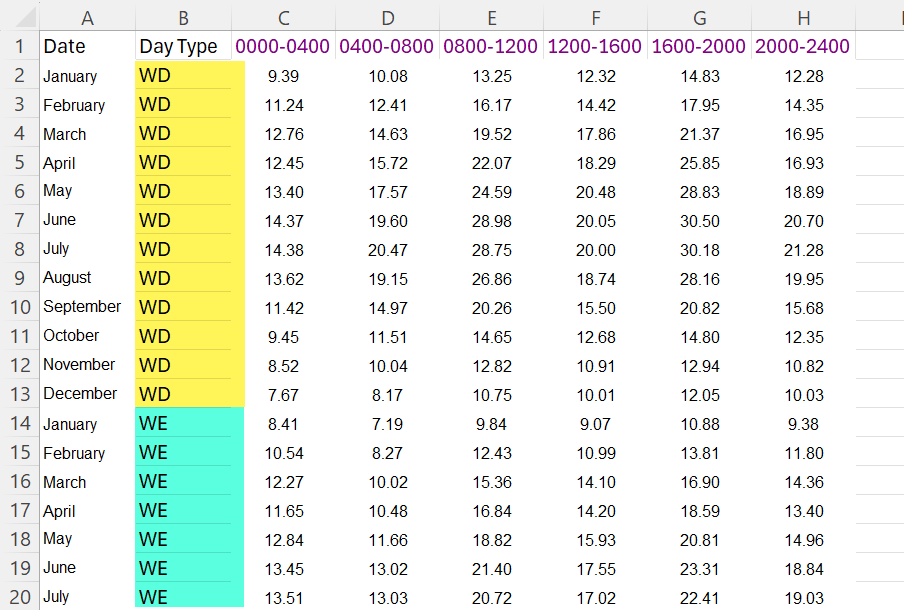Click the Day Type header cell
Screen dimensions: 904x610
[x=183, y=46]
